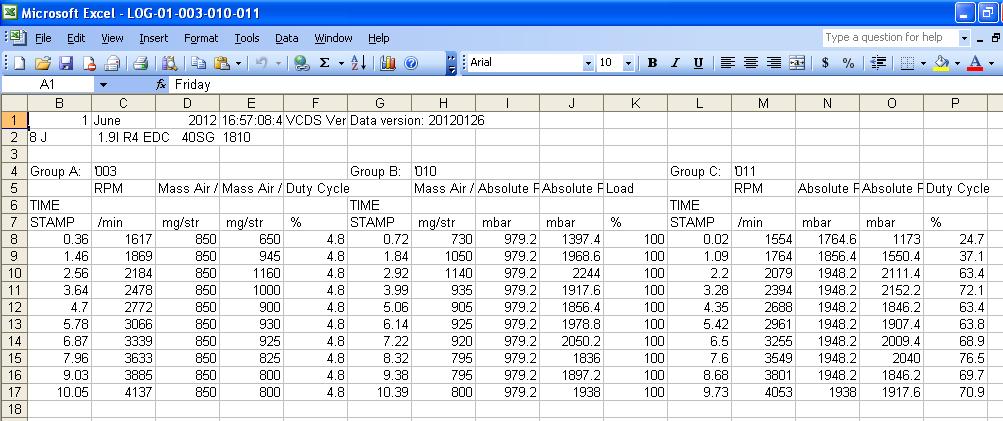Open the Format menu
The height and width of the screenshot is (421, 1003).
[201, 38]
